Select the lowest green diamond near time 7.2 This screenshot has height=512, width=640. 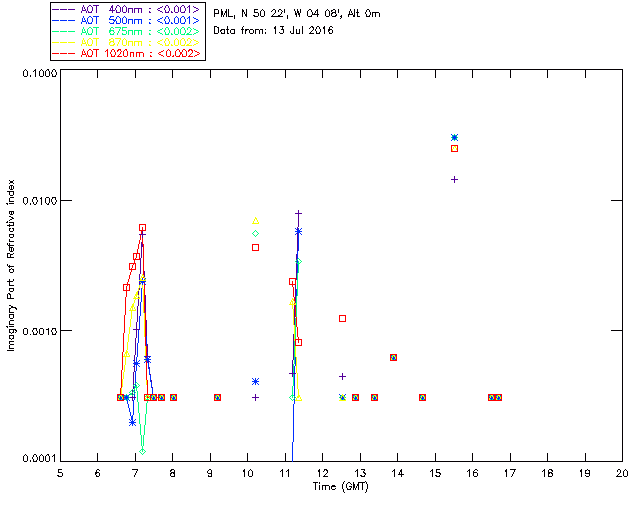[142, 452]
